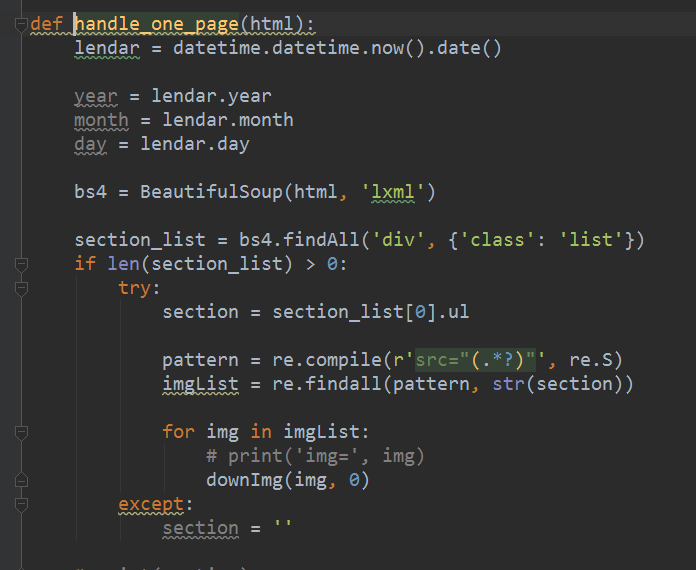Screen dimensions: 696x570
Task: Click 'section_list[0].ul' expression
Action: (x=370, y=312)
